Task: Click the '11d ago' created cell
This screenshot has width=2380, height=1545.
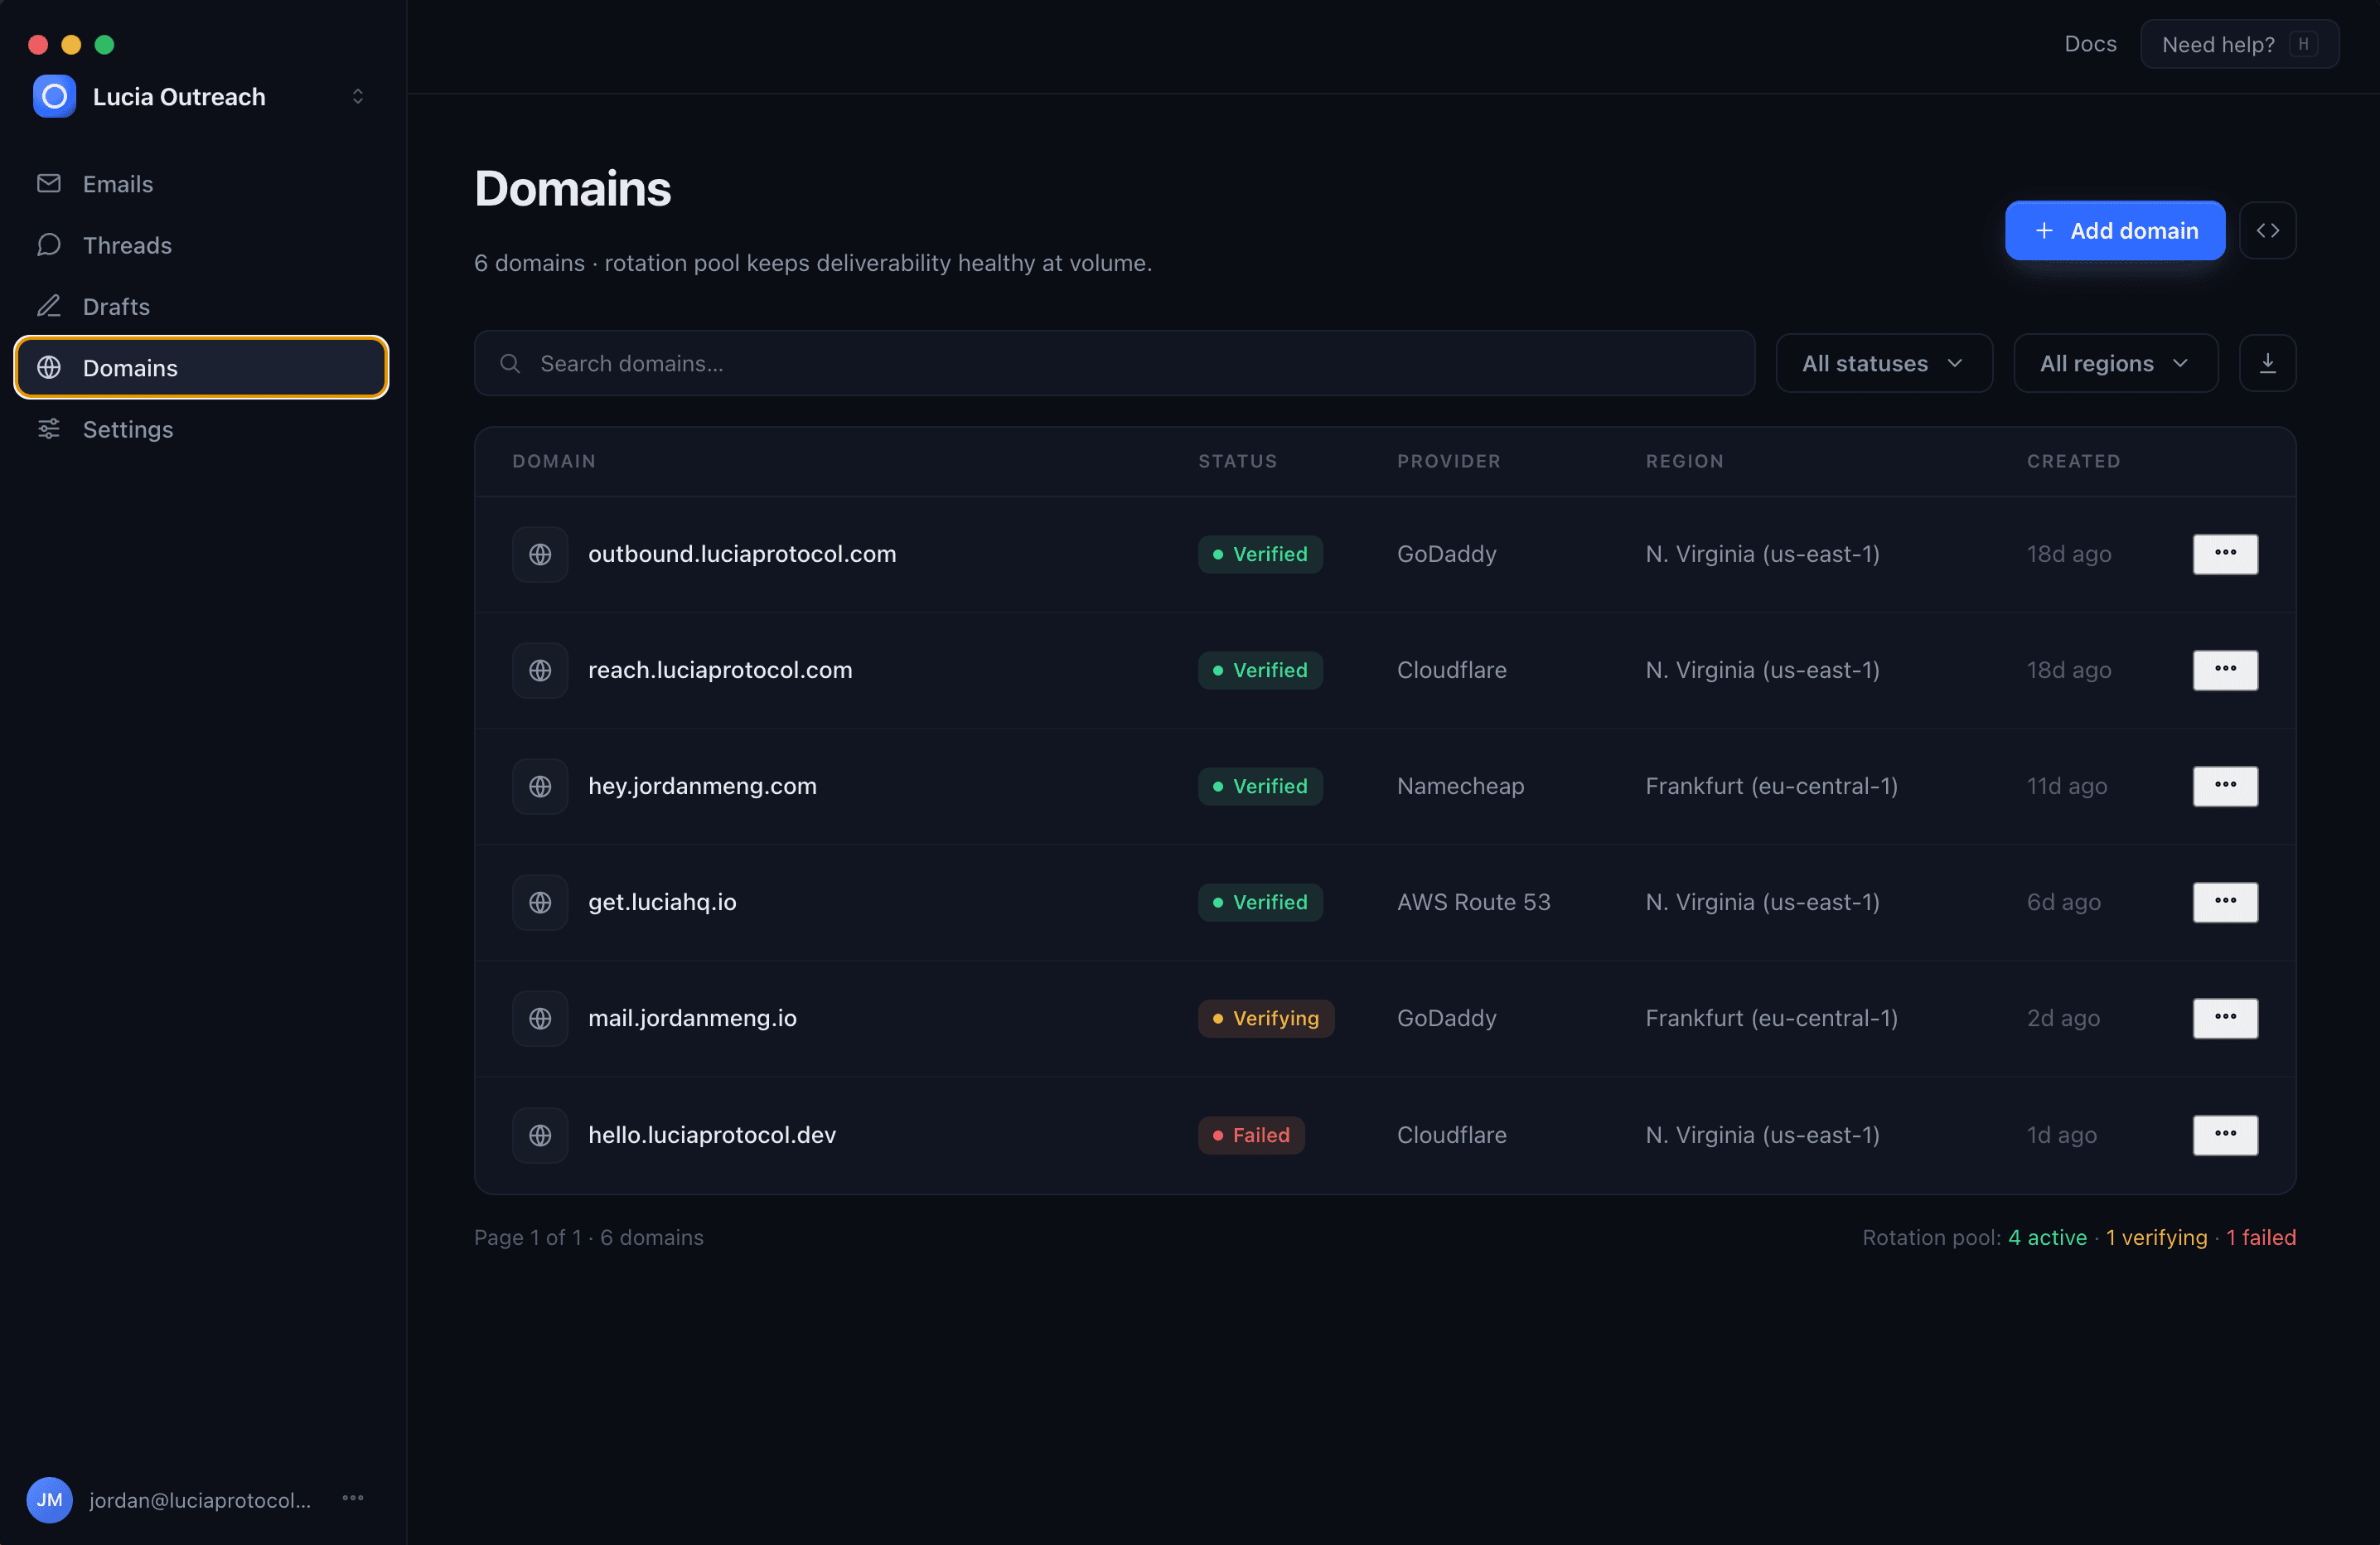Action: (x=2066, y=786)
